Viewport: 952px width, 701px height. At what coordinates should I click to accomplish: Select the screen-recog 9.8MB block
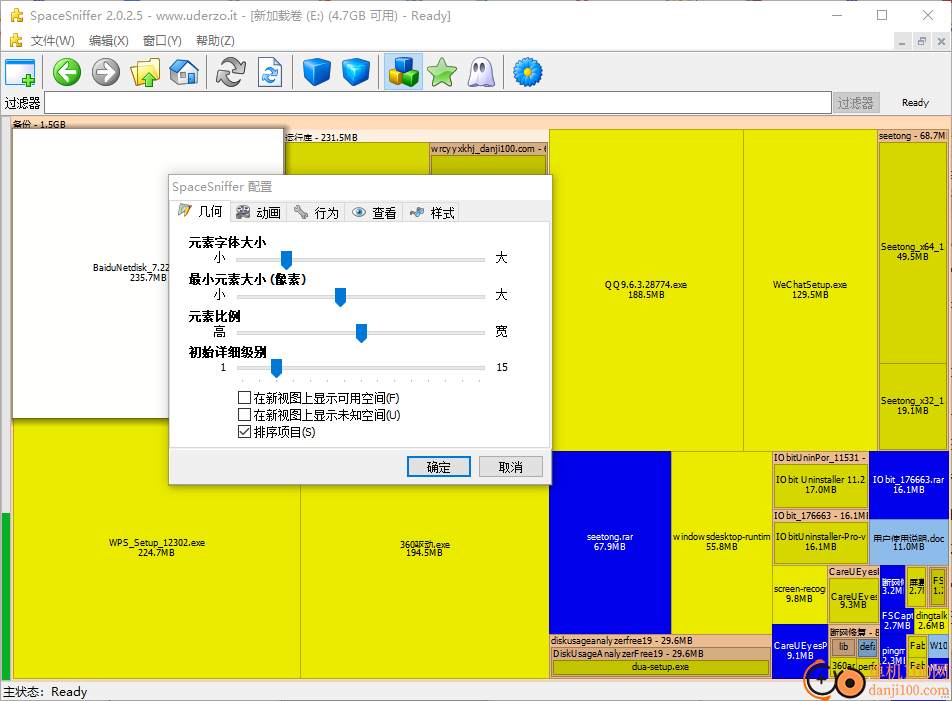point(800,594)
